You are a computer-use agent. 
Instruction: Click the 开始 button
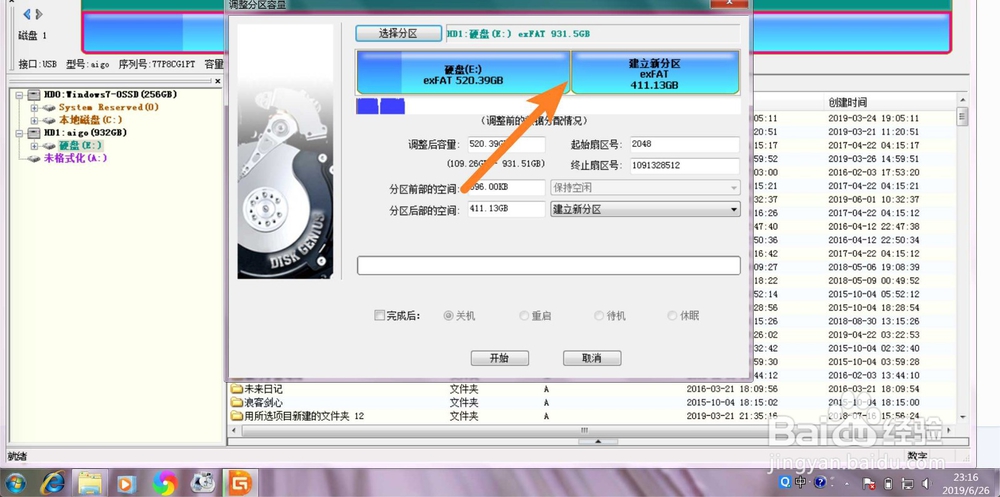click(499, 358)
